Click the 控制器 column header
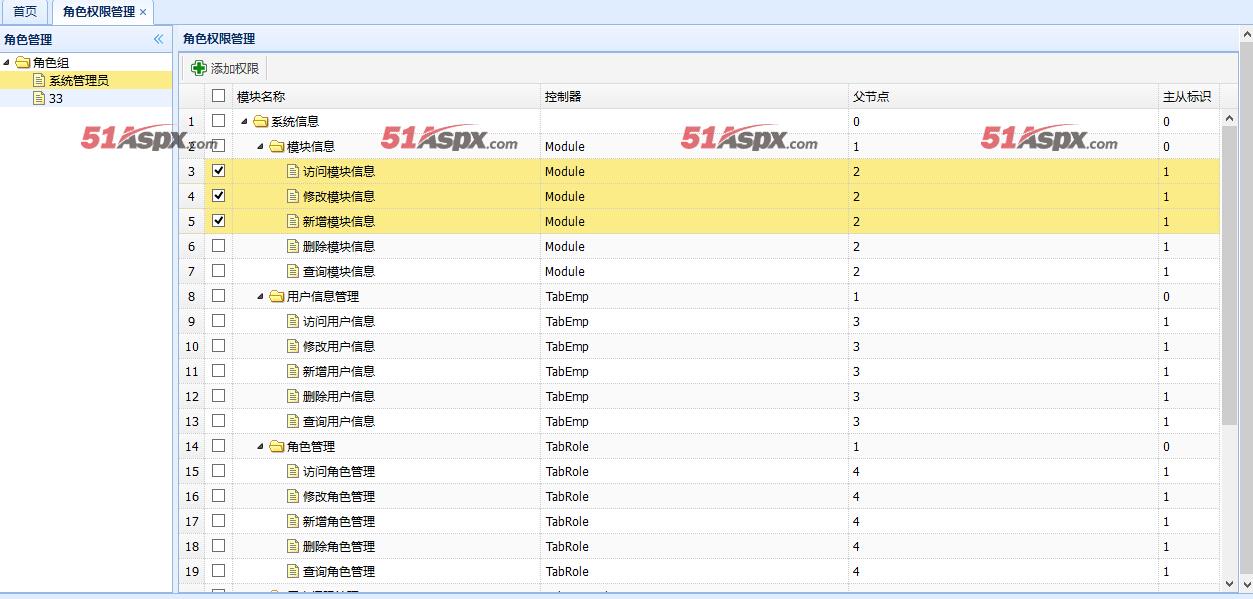 click(563, 97)
